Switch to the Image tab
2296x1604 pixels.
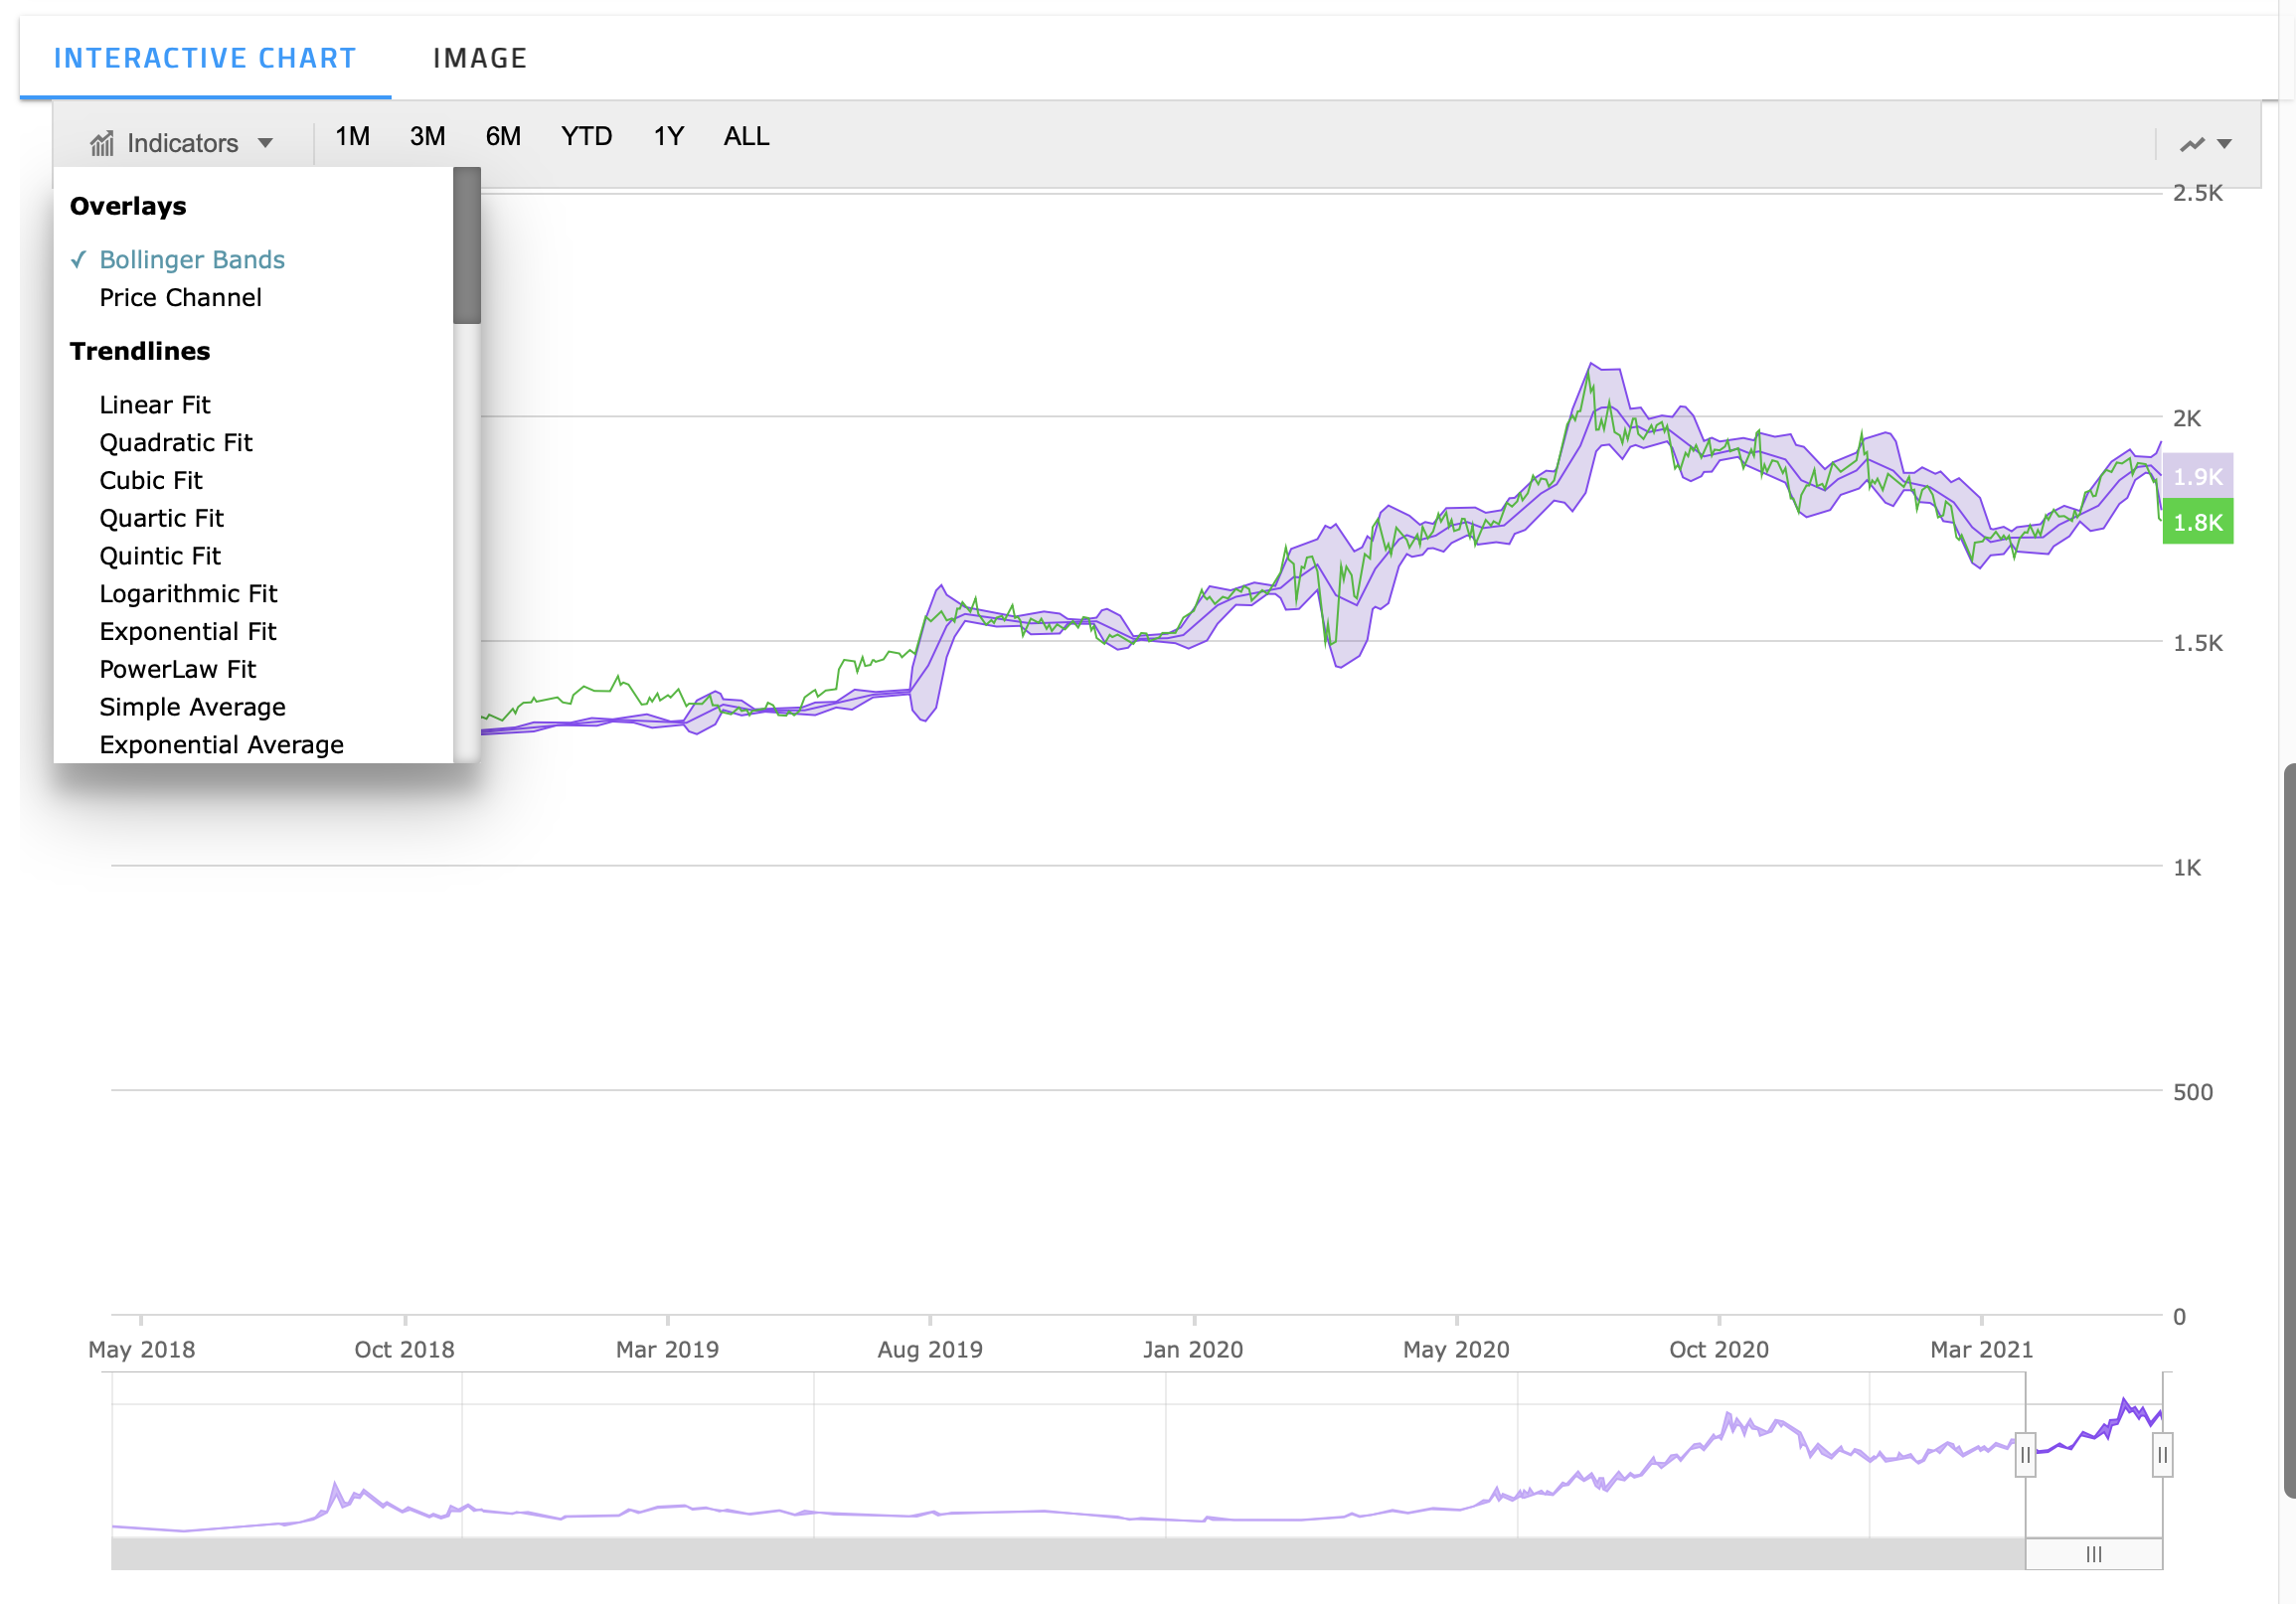[480, 58]
